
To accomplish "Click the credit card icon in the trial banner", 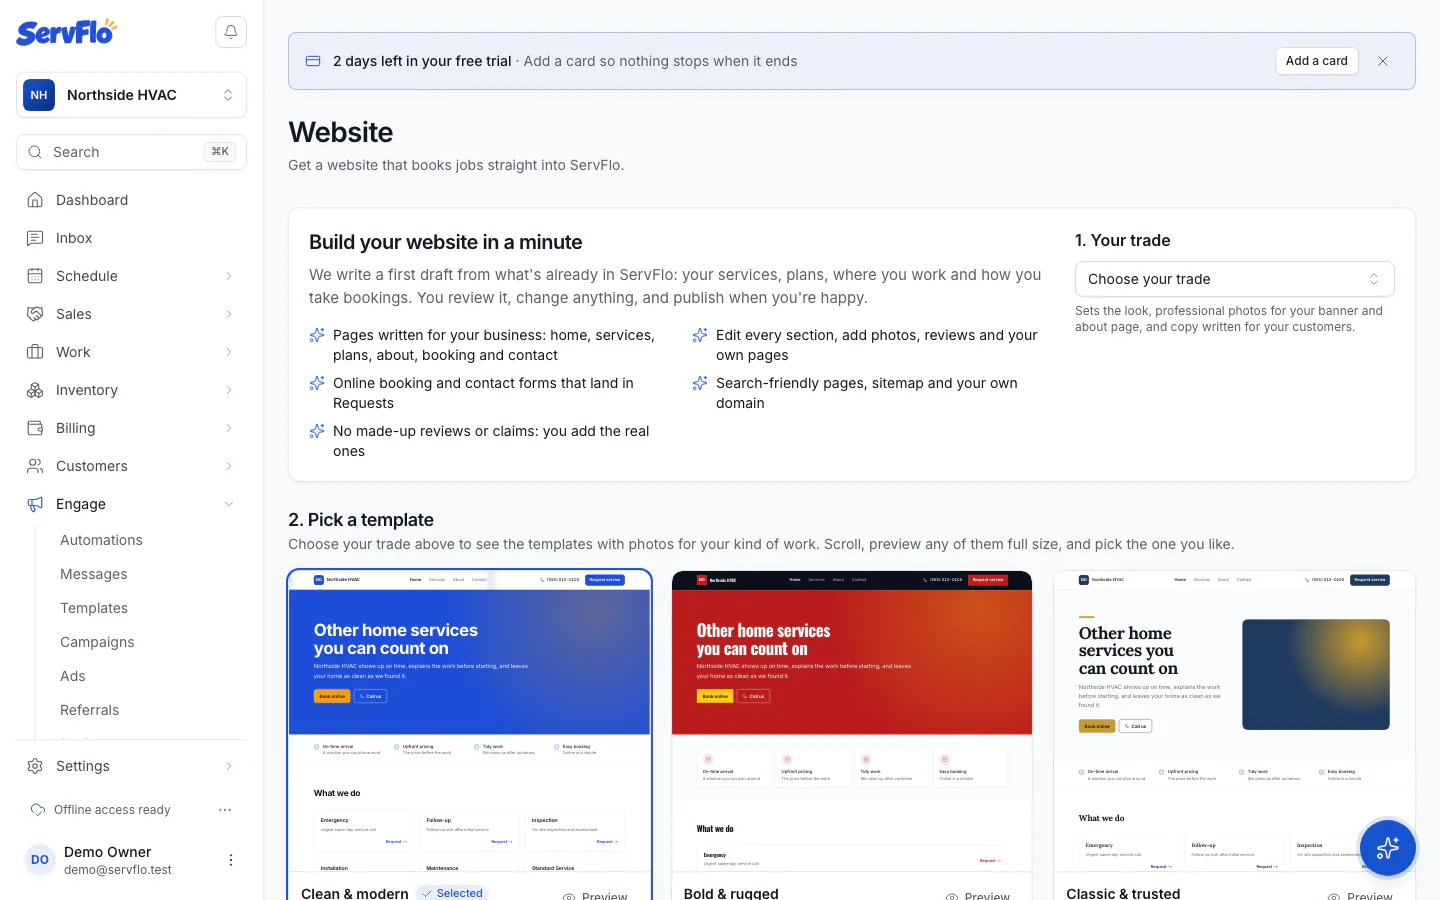I will click(313, 61).
